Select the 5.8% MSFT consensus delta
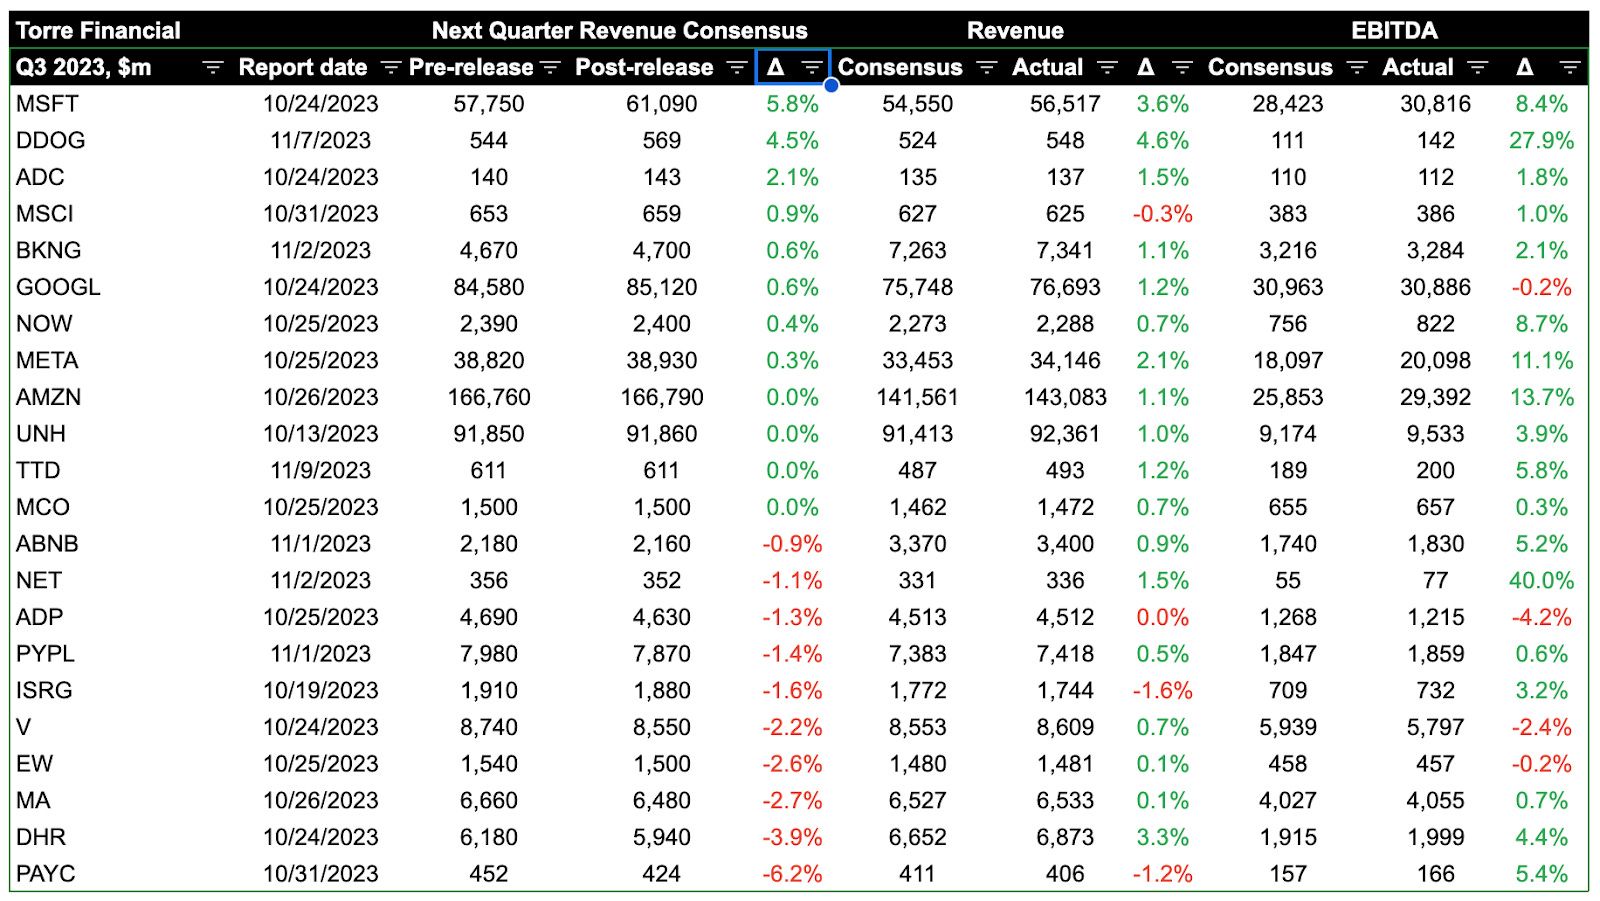 [x=792, y=104]
